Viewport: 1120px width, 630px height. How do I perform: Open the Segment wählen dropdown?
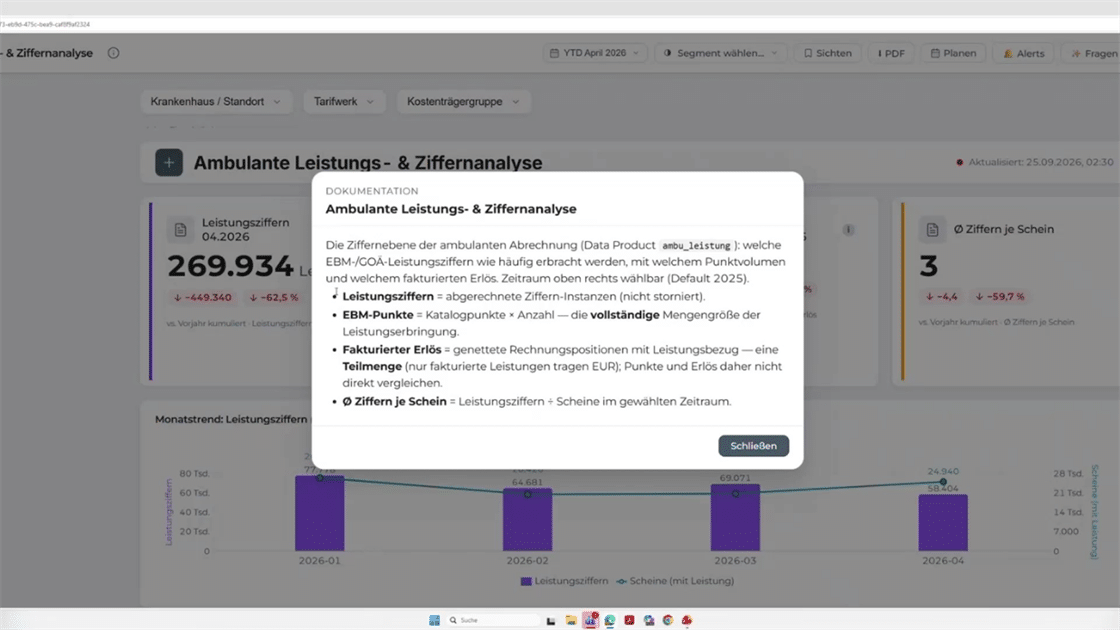click(721, 53)
